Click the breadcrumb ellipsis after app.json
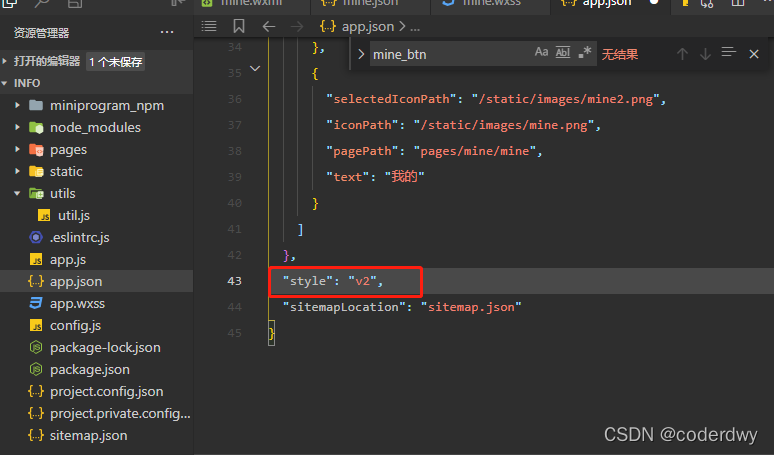The image size is (774, 455). (x=415, y=27)
